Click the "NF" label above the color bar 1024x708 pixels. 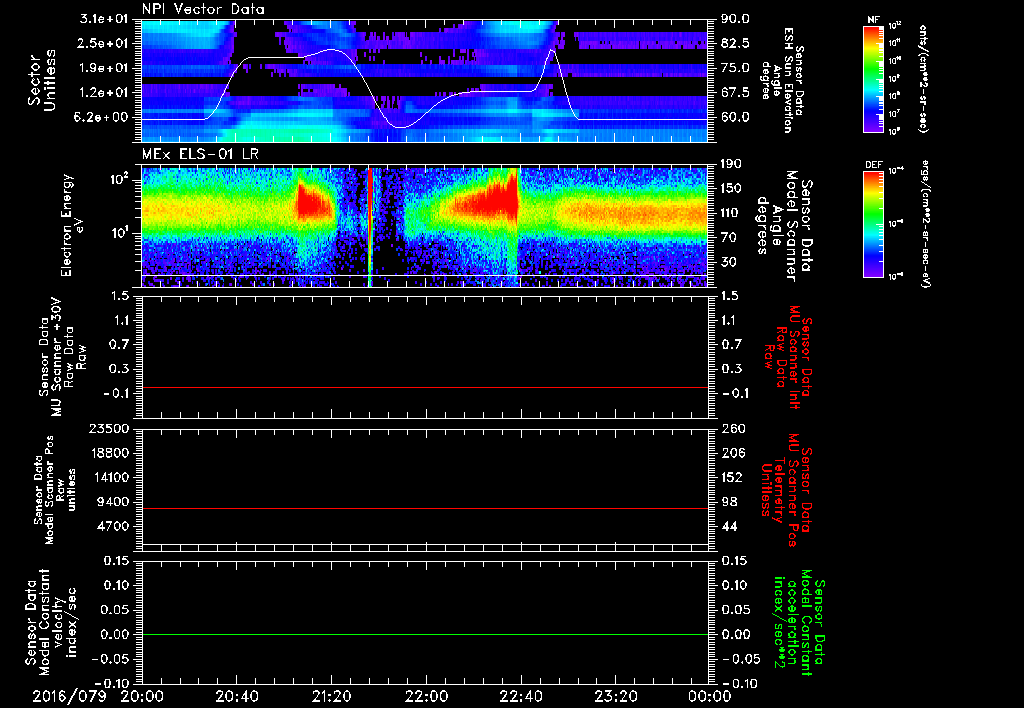pos(873,20)
